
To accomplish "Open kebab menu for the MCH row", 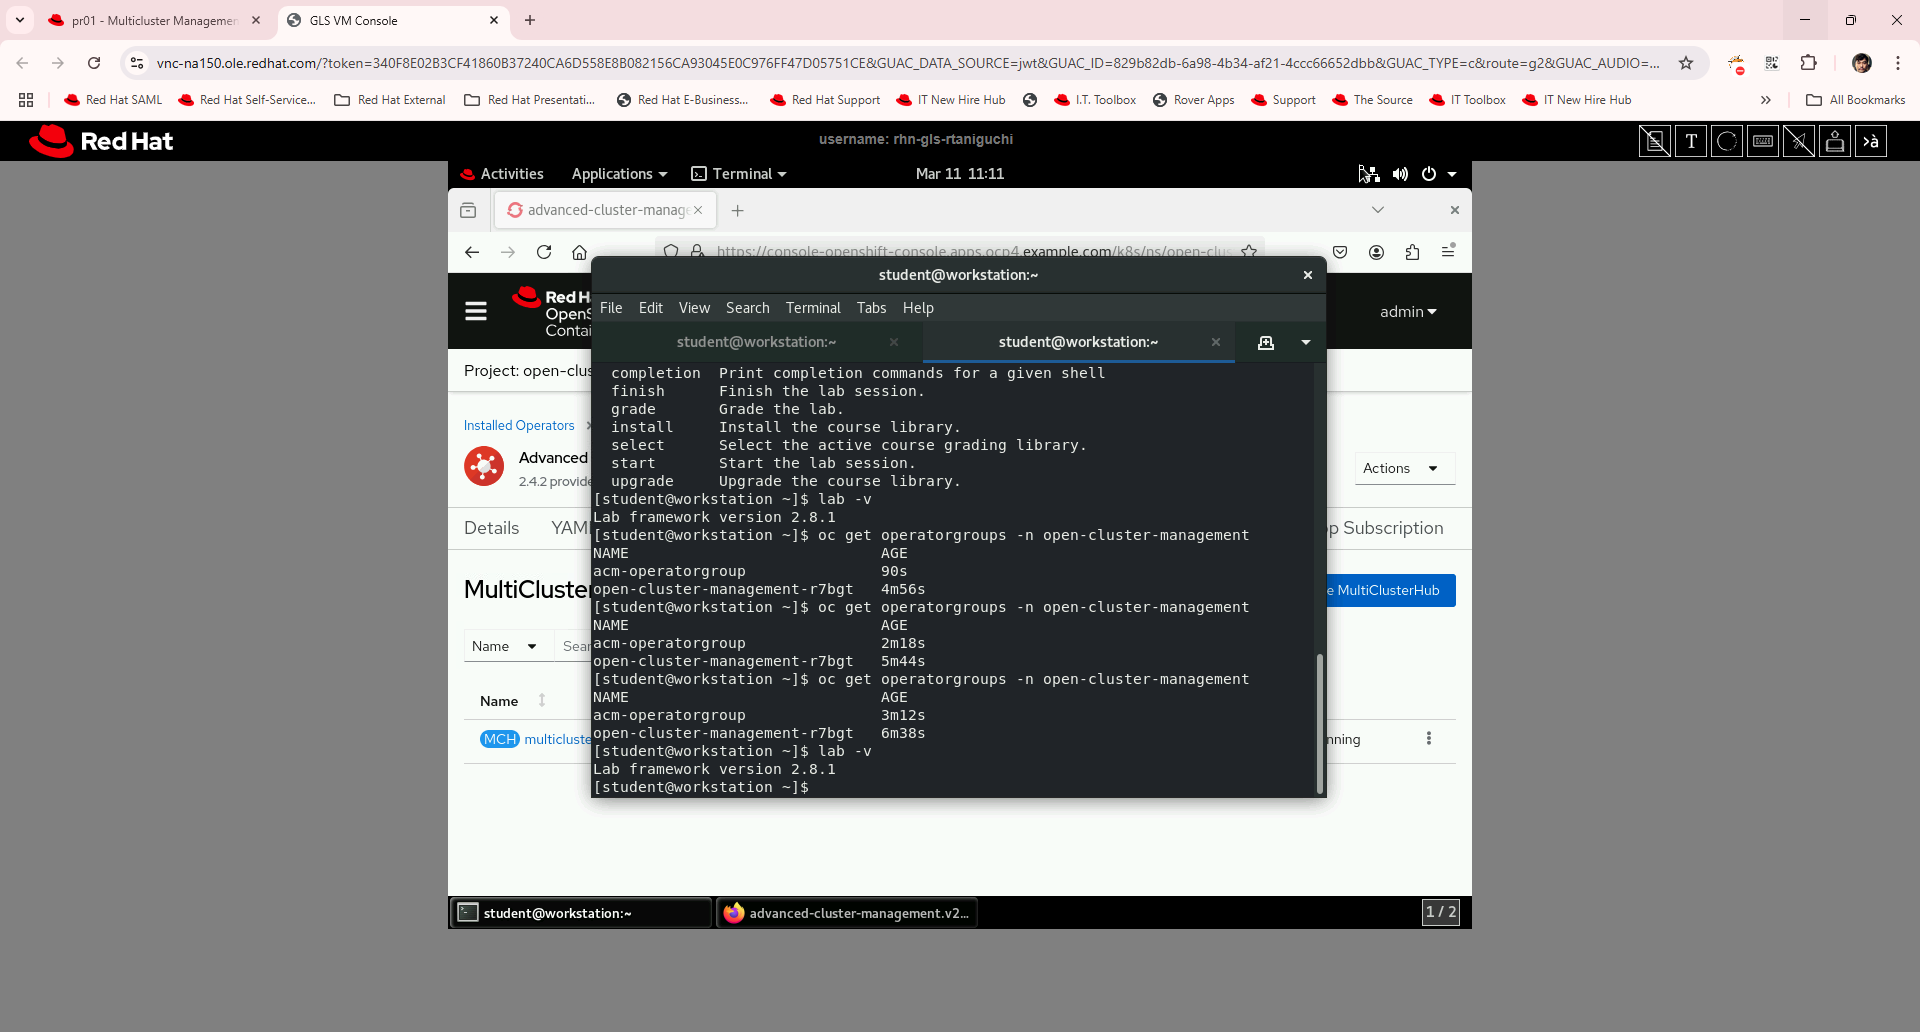I will [1429, 739].
